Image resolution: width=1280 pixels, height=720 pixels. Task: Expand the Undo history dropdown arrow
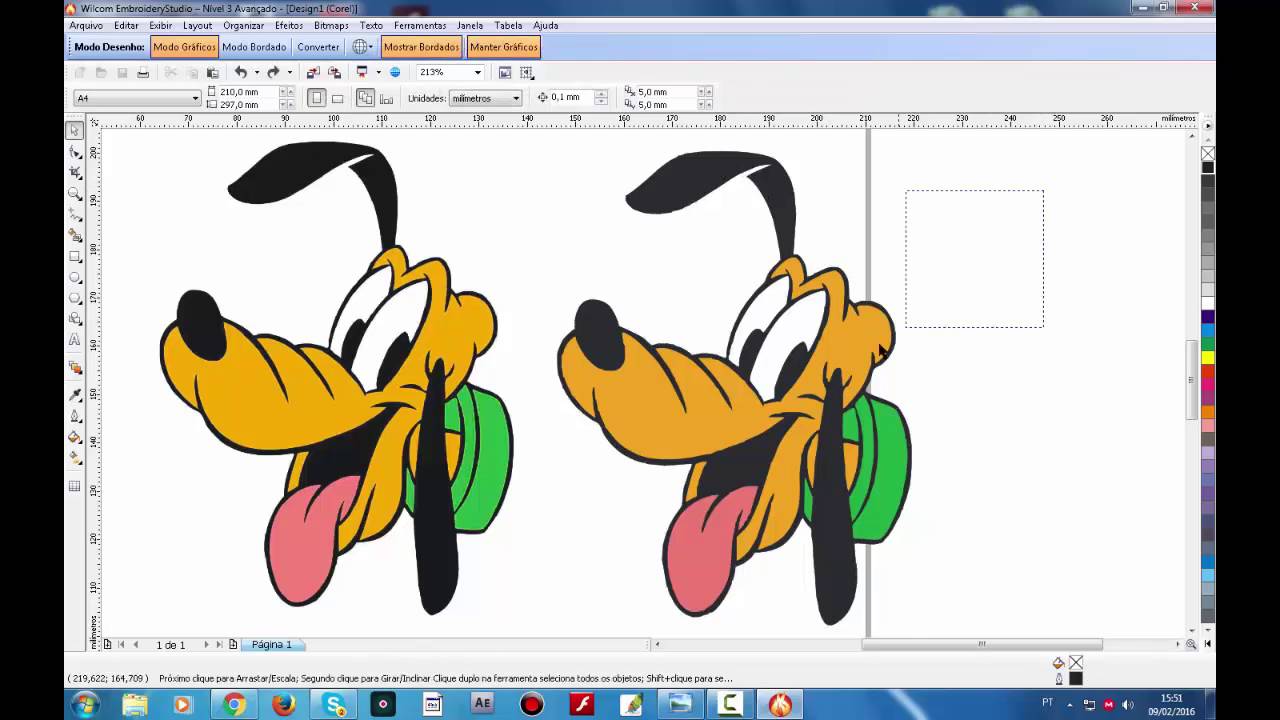(x=257, y=72)
